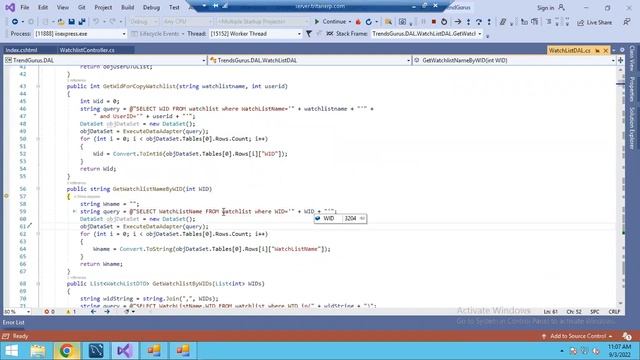Click the notifications icon in status bar
This screenshot has width=640, height=360.
(627, 336)
